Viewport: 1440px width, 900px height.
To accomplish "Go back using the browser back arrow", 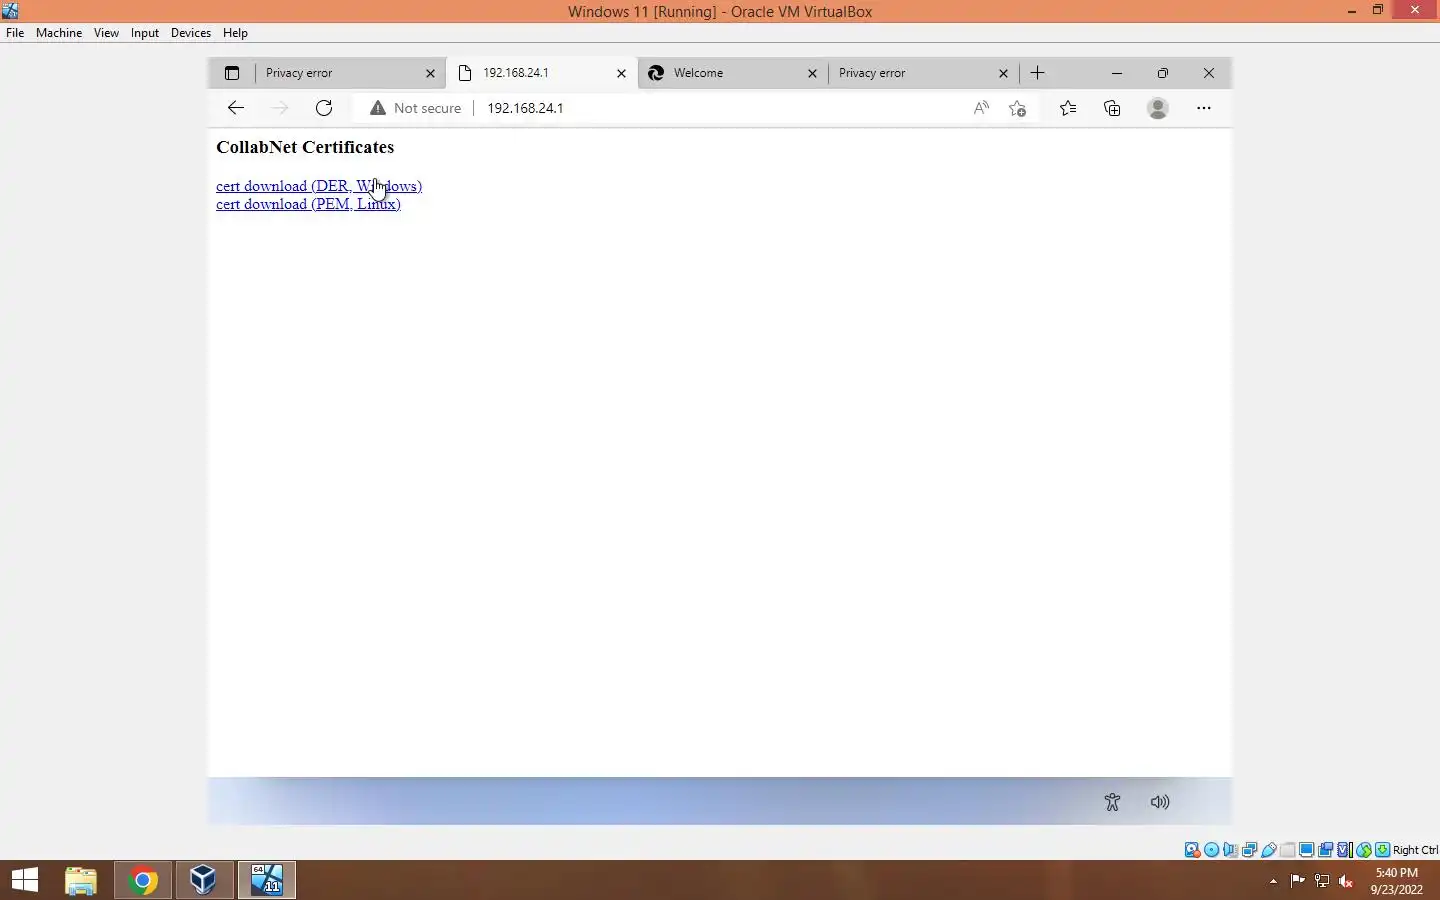I will click(x=235, y=108).
